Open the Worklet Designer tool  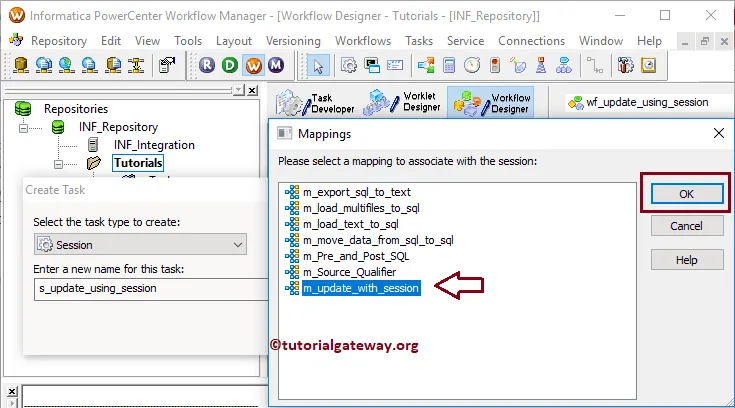pos(402,102)
